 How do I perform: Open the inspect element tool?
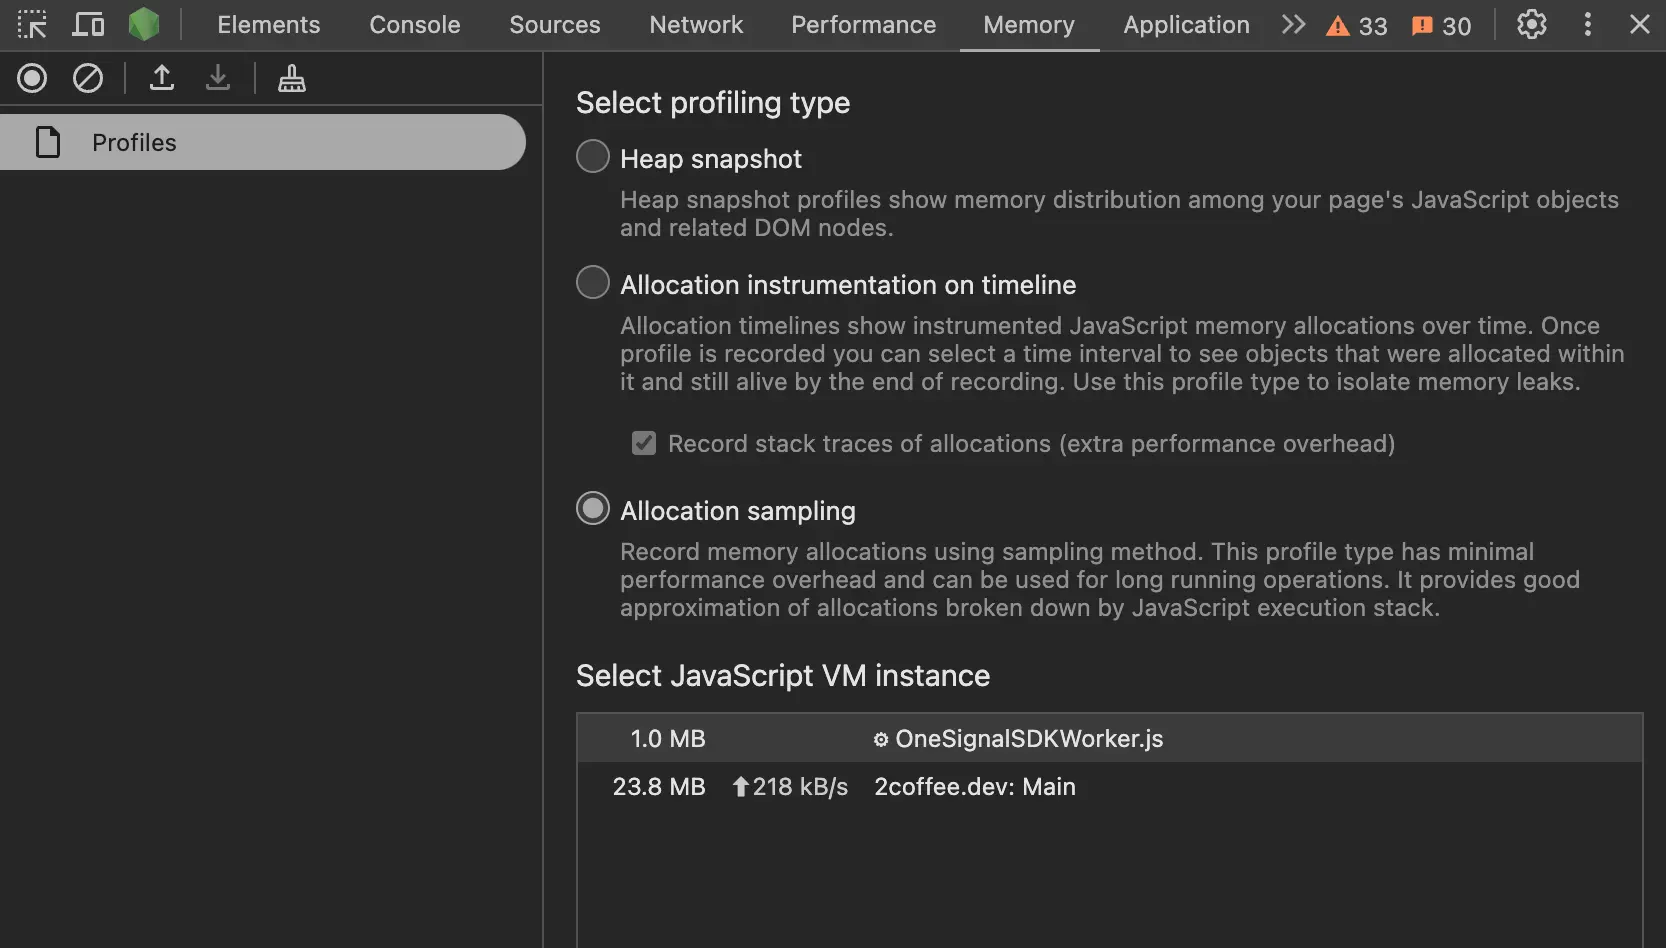coord(33,24)
